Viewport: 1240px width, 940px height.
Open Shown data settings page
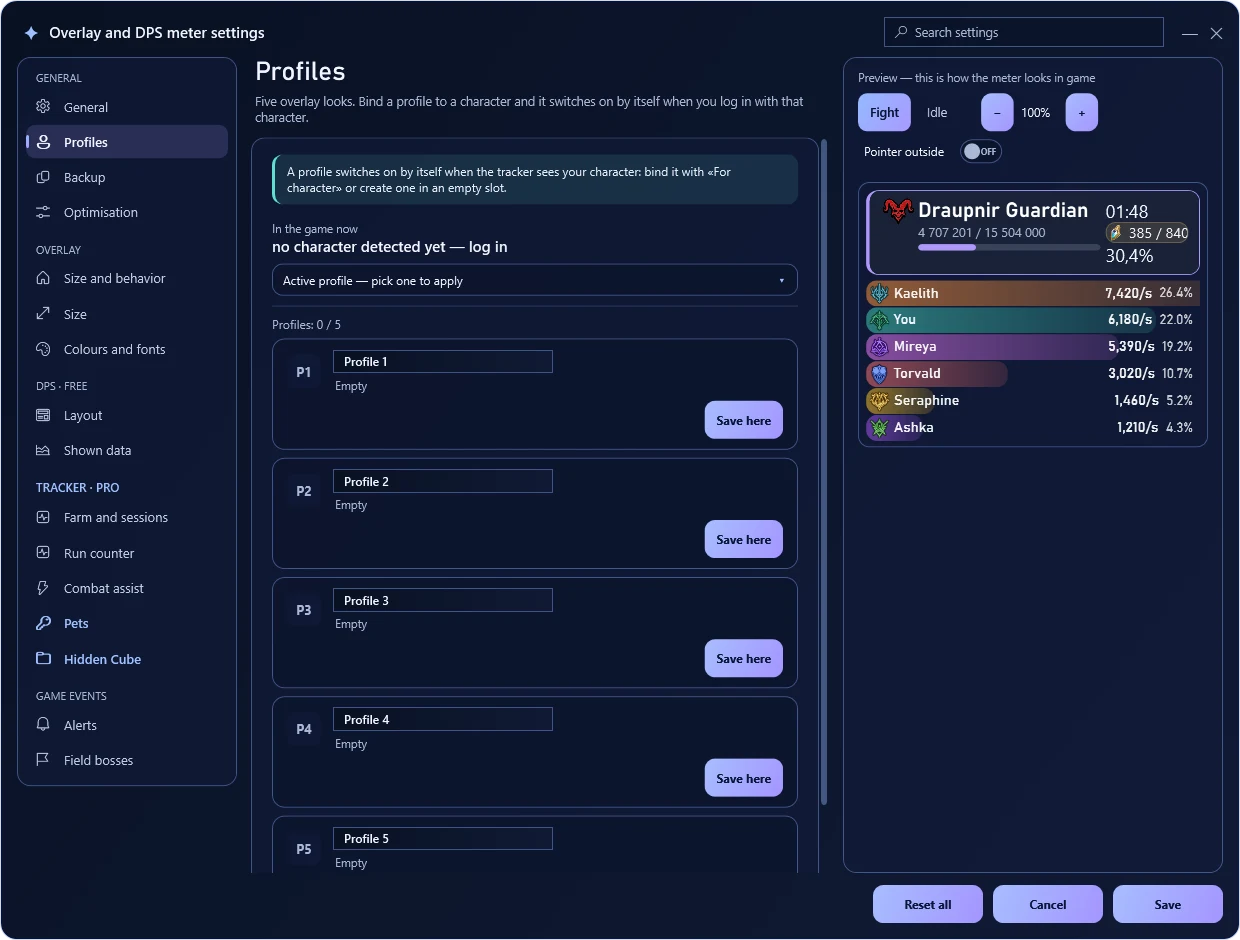tap(127, 450)
